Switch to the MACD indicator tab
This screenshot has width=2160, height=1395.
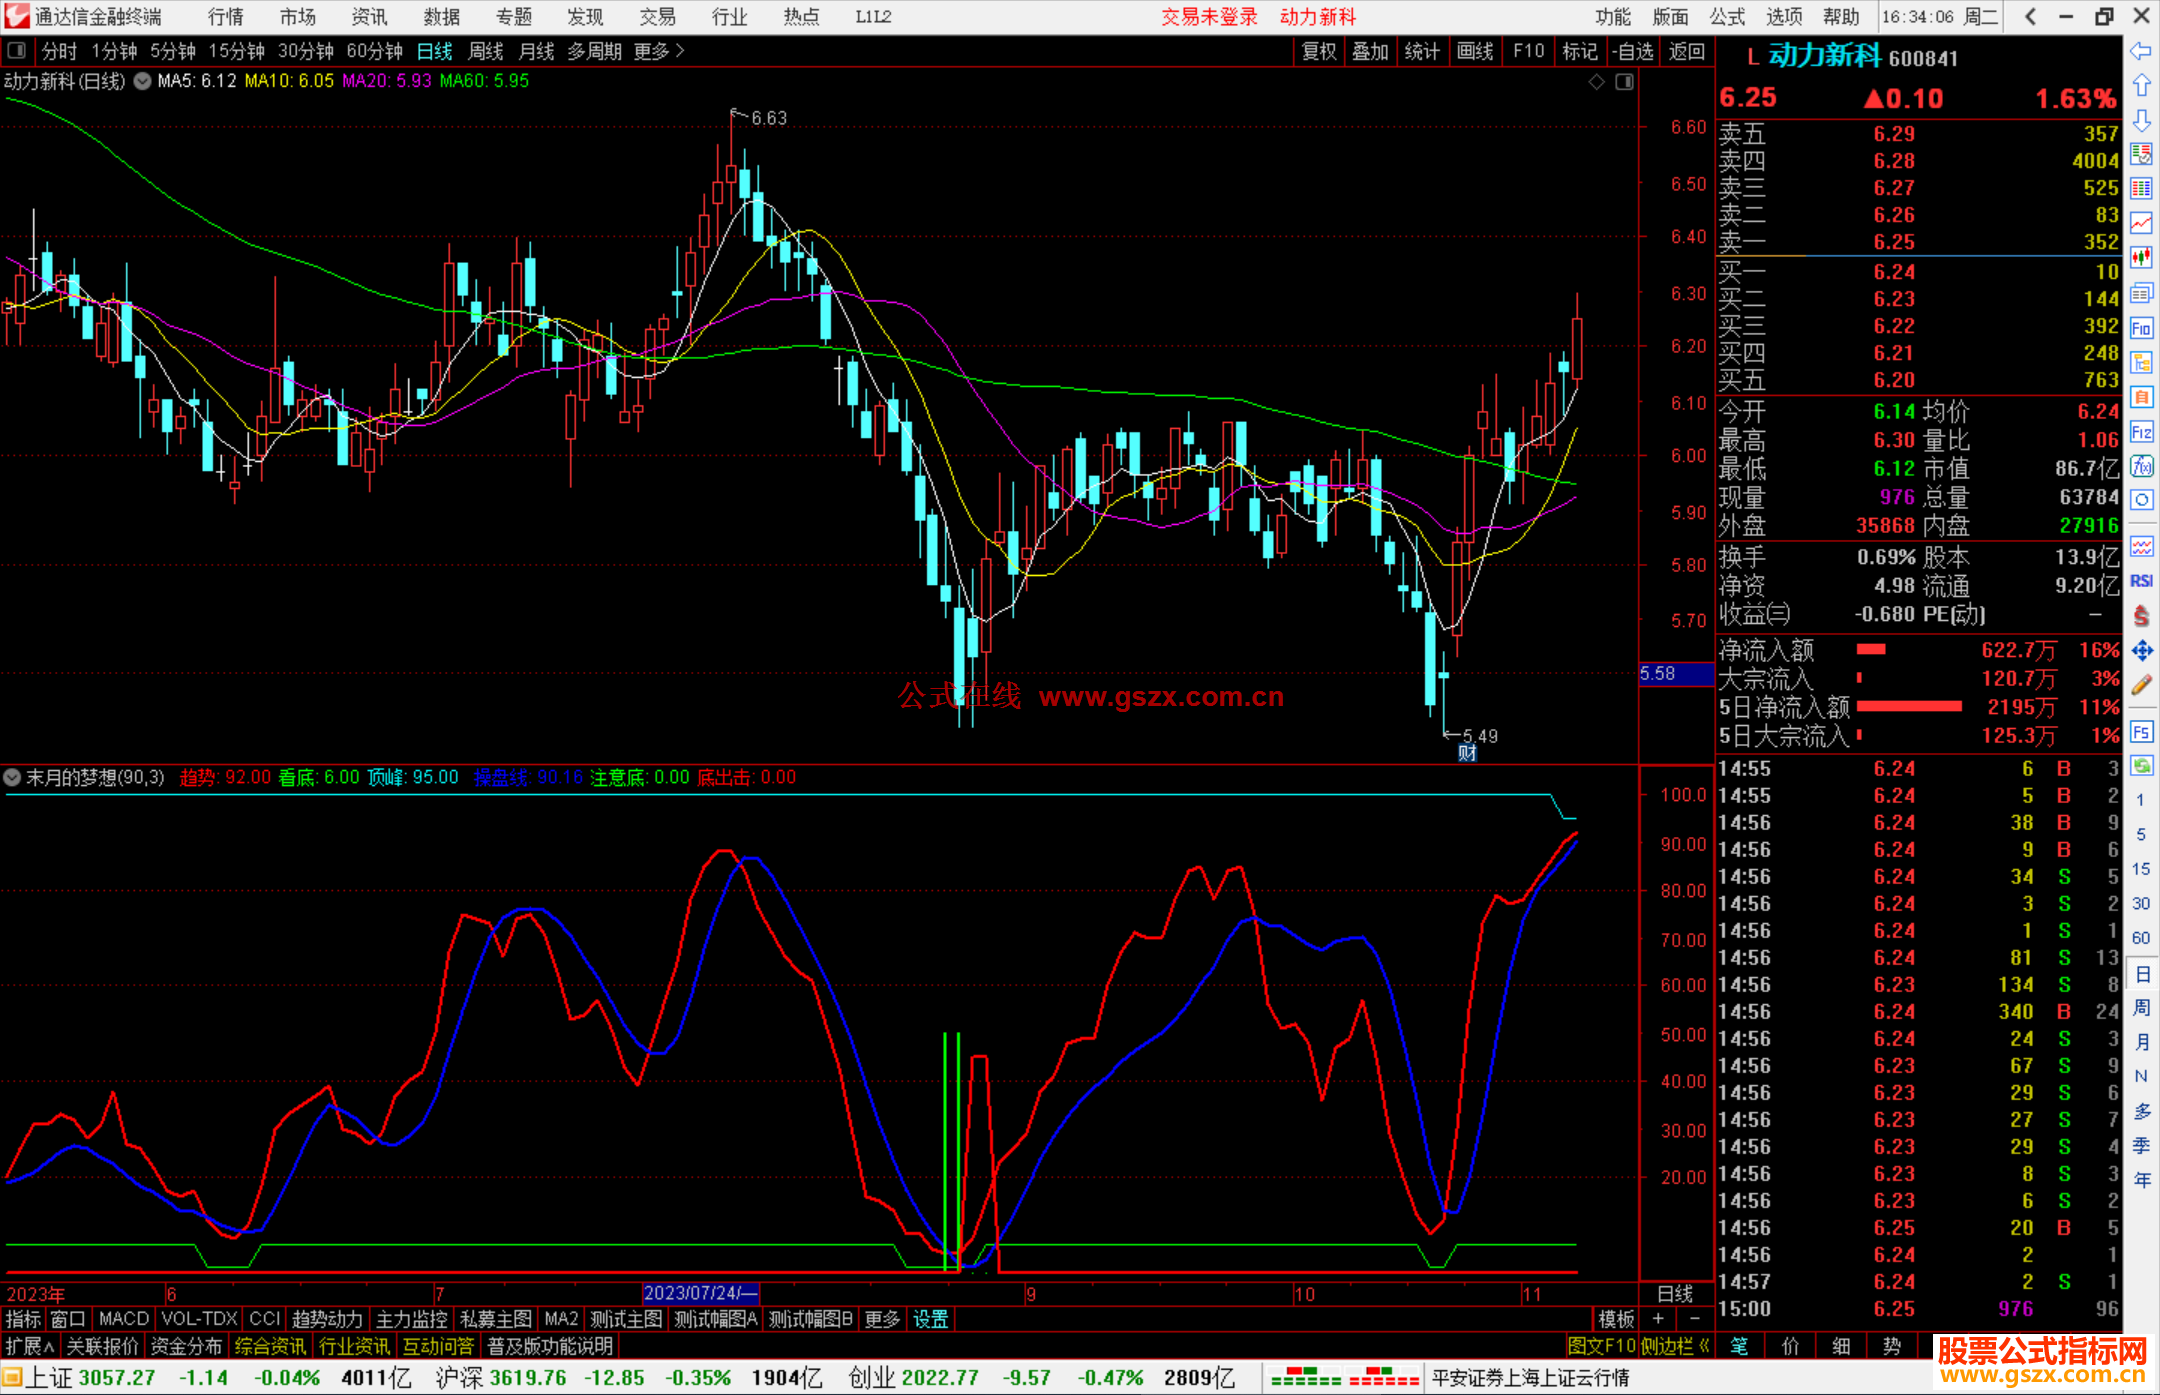[123, 1319]
